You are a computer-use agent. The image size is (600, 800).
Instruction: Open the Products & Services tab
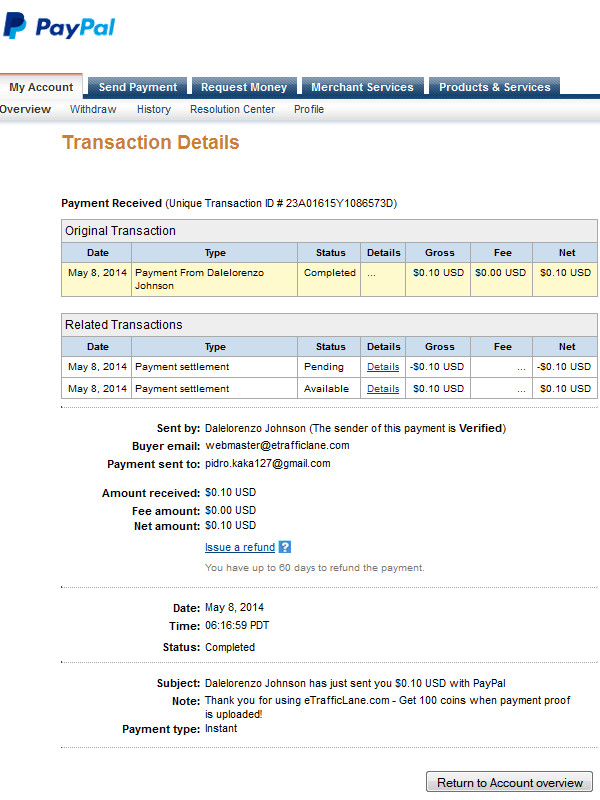tap(494, 87)
